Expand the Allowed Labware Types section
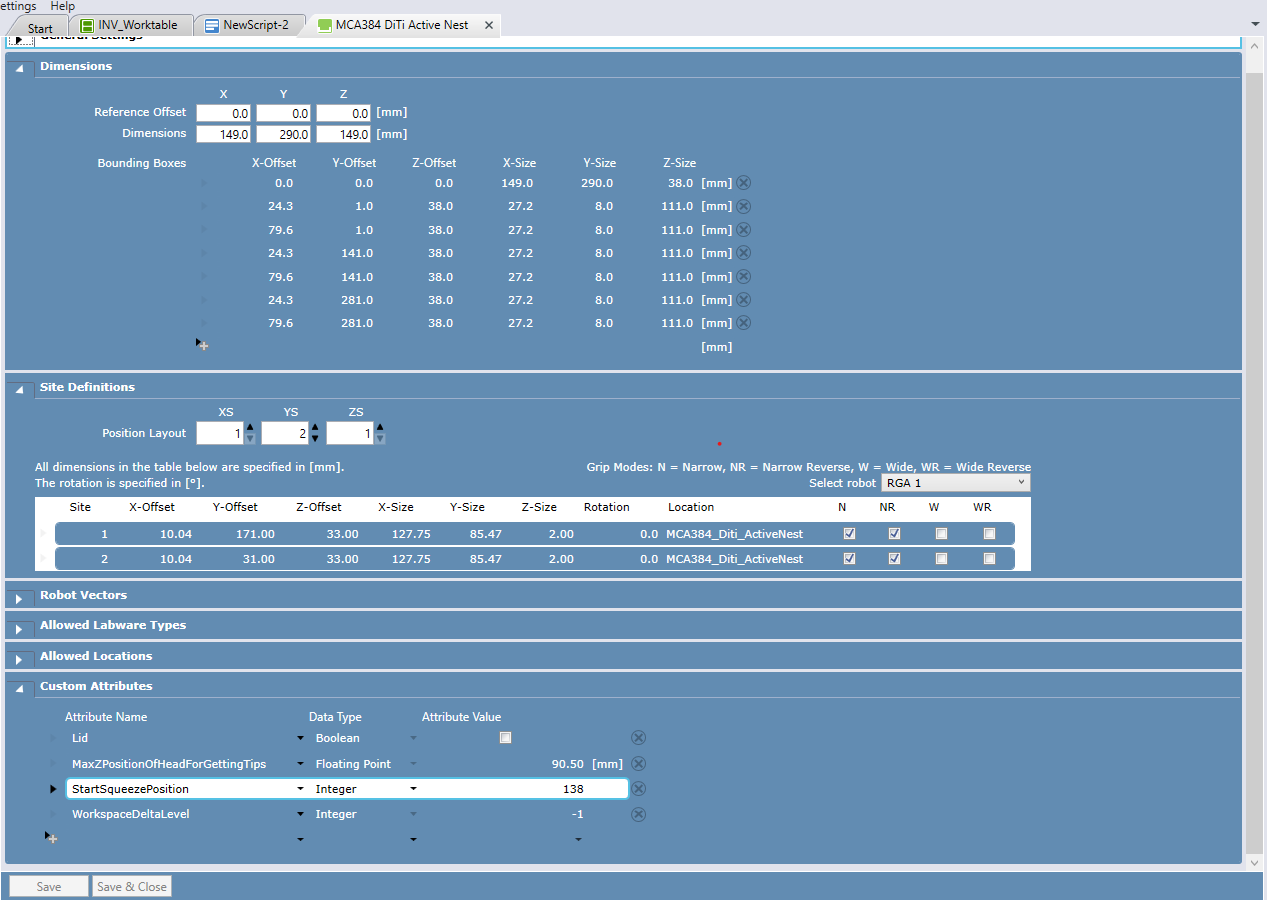This screenshot has height=900, width=1267. click(19, 629)
